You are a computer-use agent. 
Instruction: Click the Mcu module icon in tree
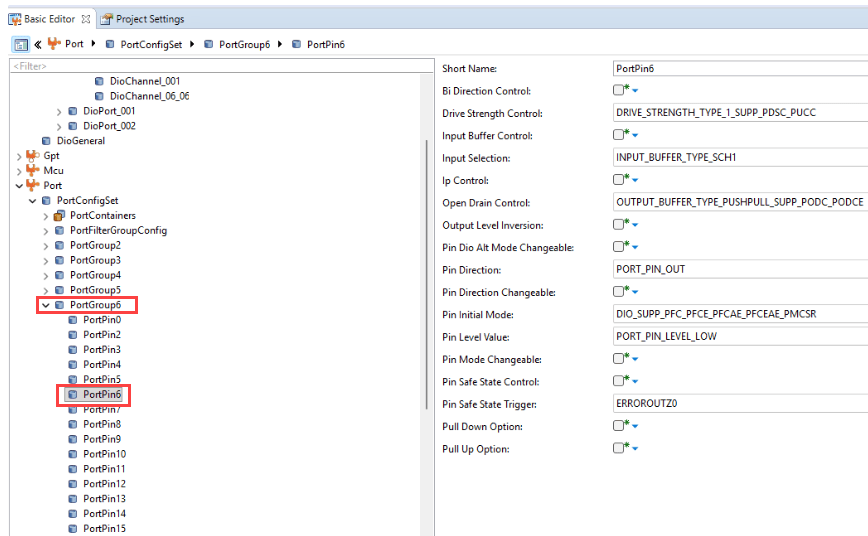coord(33,171)
